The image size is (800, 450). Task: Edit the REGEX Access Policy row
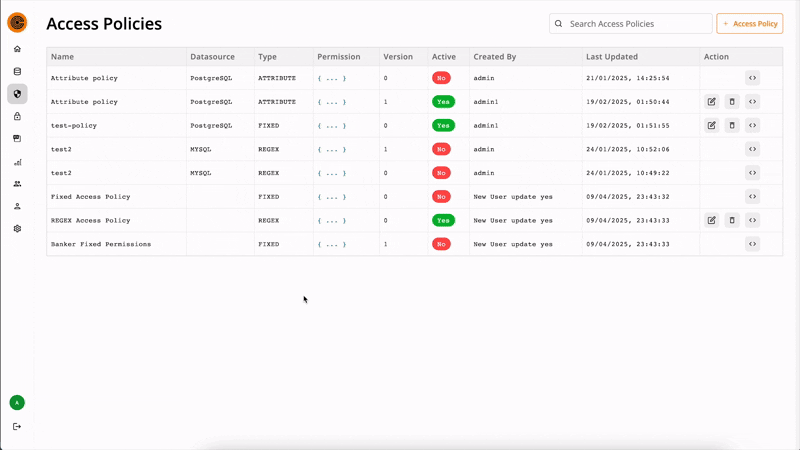click(x=711, y=220)
